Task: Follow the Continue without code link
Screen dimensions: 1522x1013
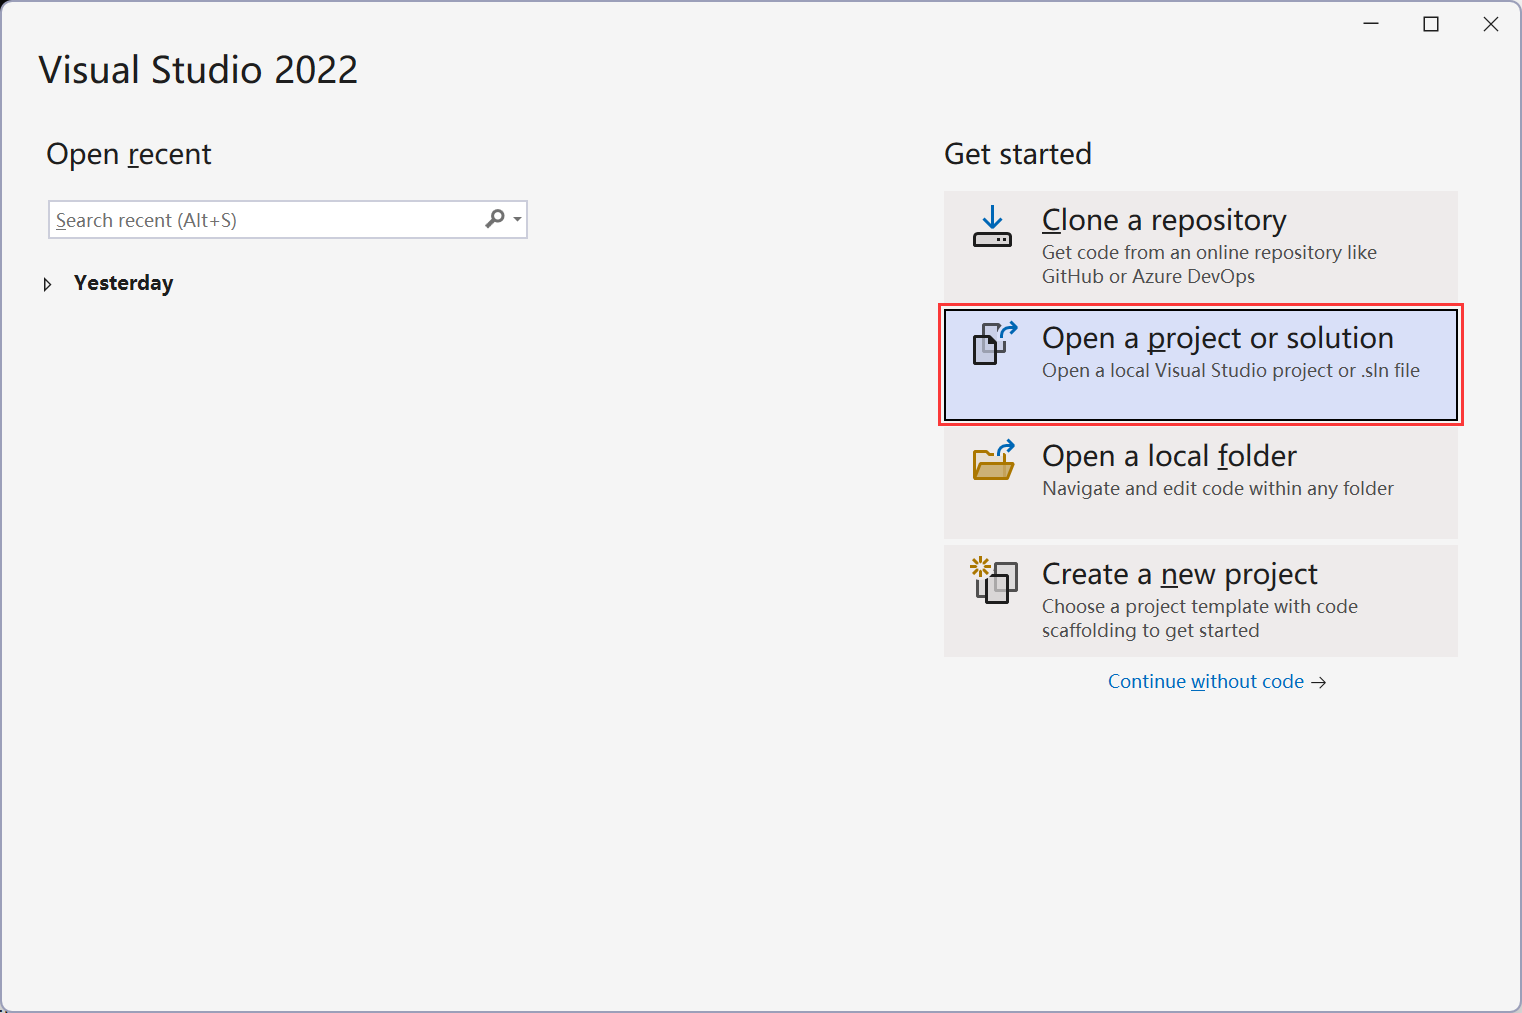Action: point(1206,681)
